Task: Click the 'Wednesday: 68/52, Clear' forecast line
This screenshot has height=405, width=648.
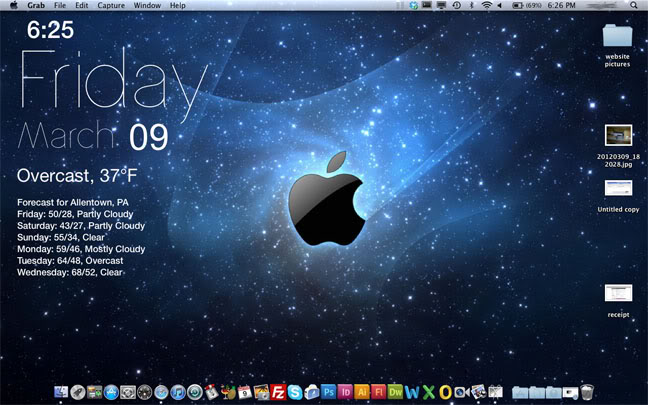Action: tap(70, 272)
